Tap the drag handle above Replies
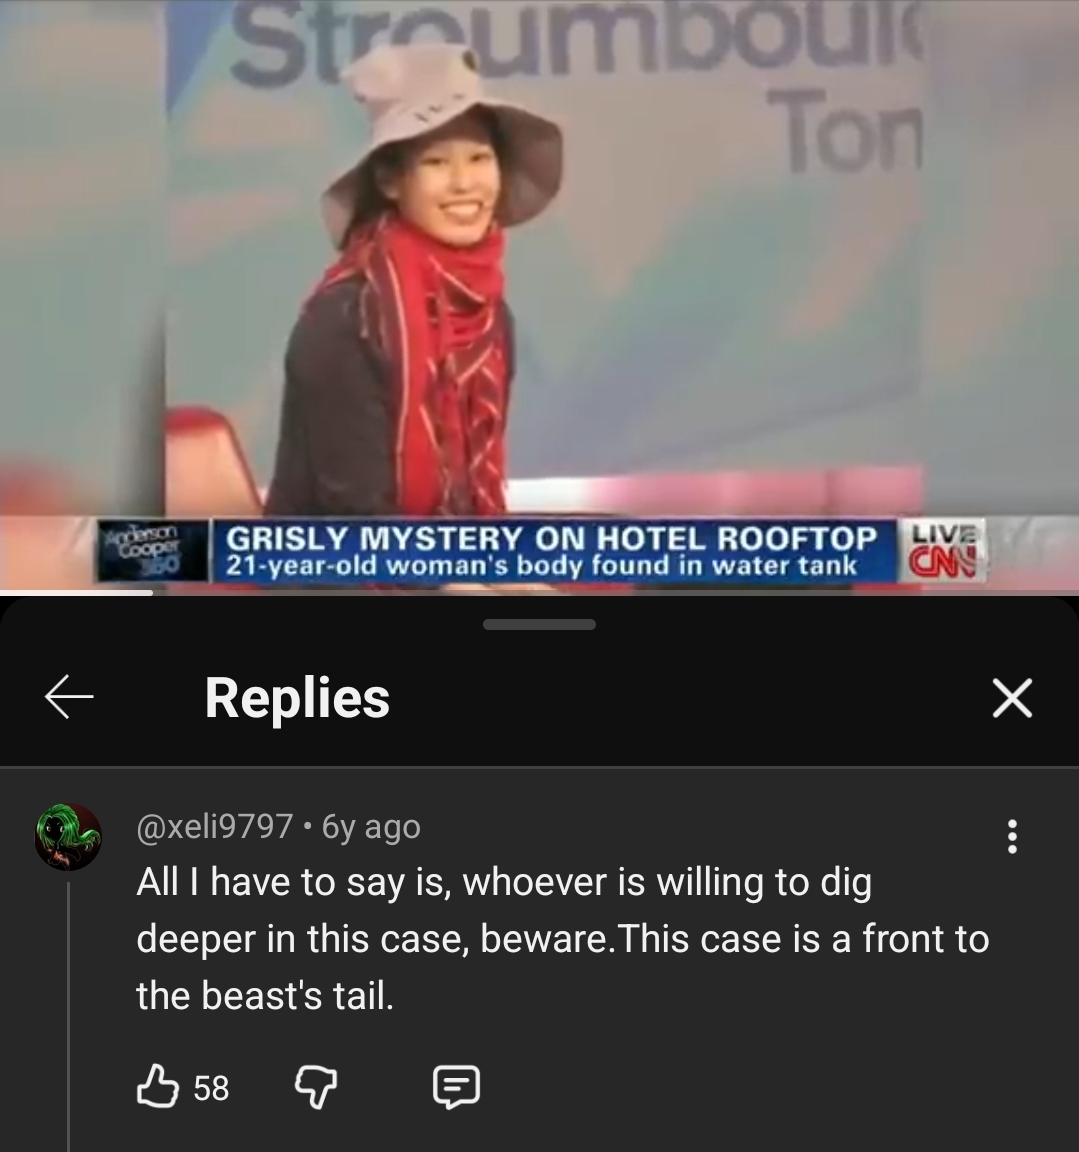This screenshot has width=1079, height=1152. tap(539, 624)
